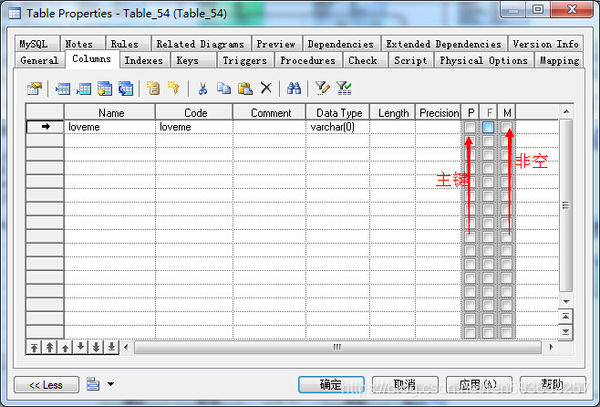Click the 帮助 (Help) button
Viewport: 600px width, 407px height.
click(553, 385)
